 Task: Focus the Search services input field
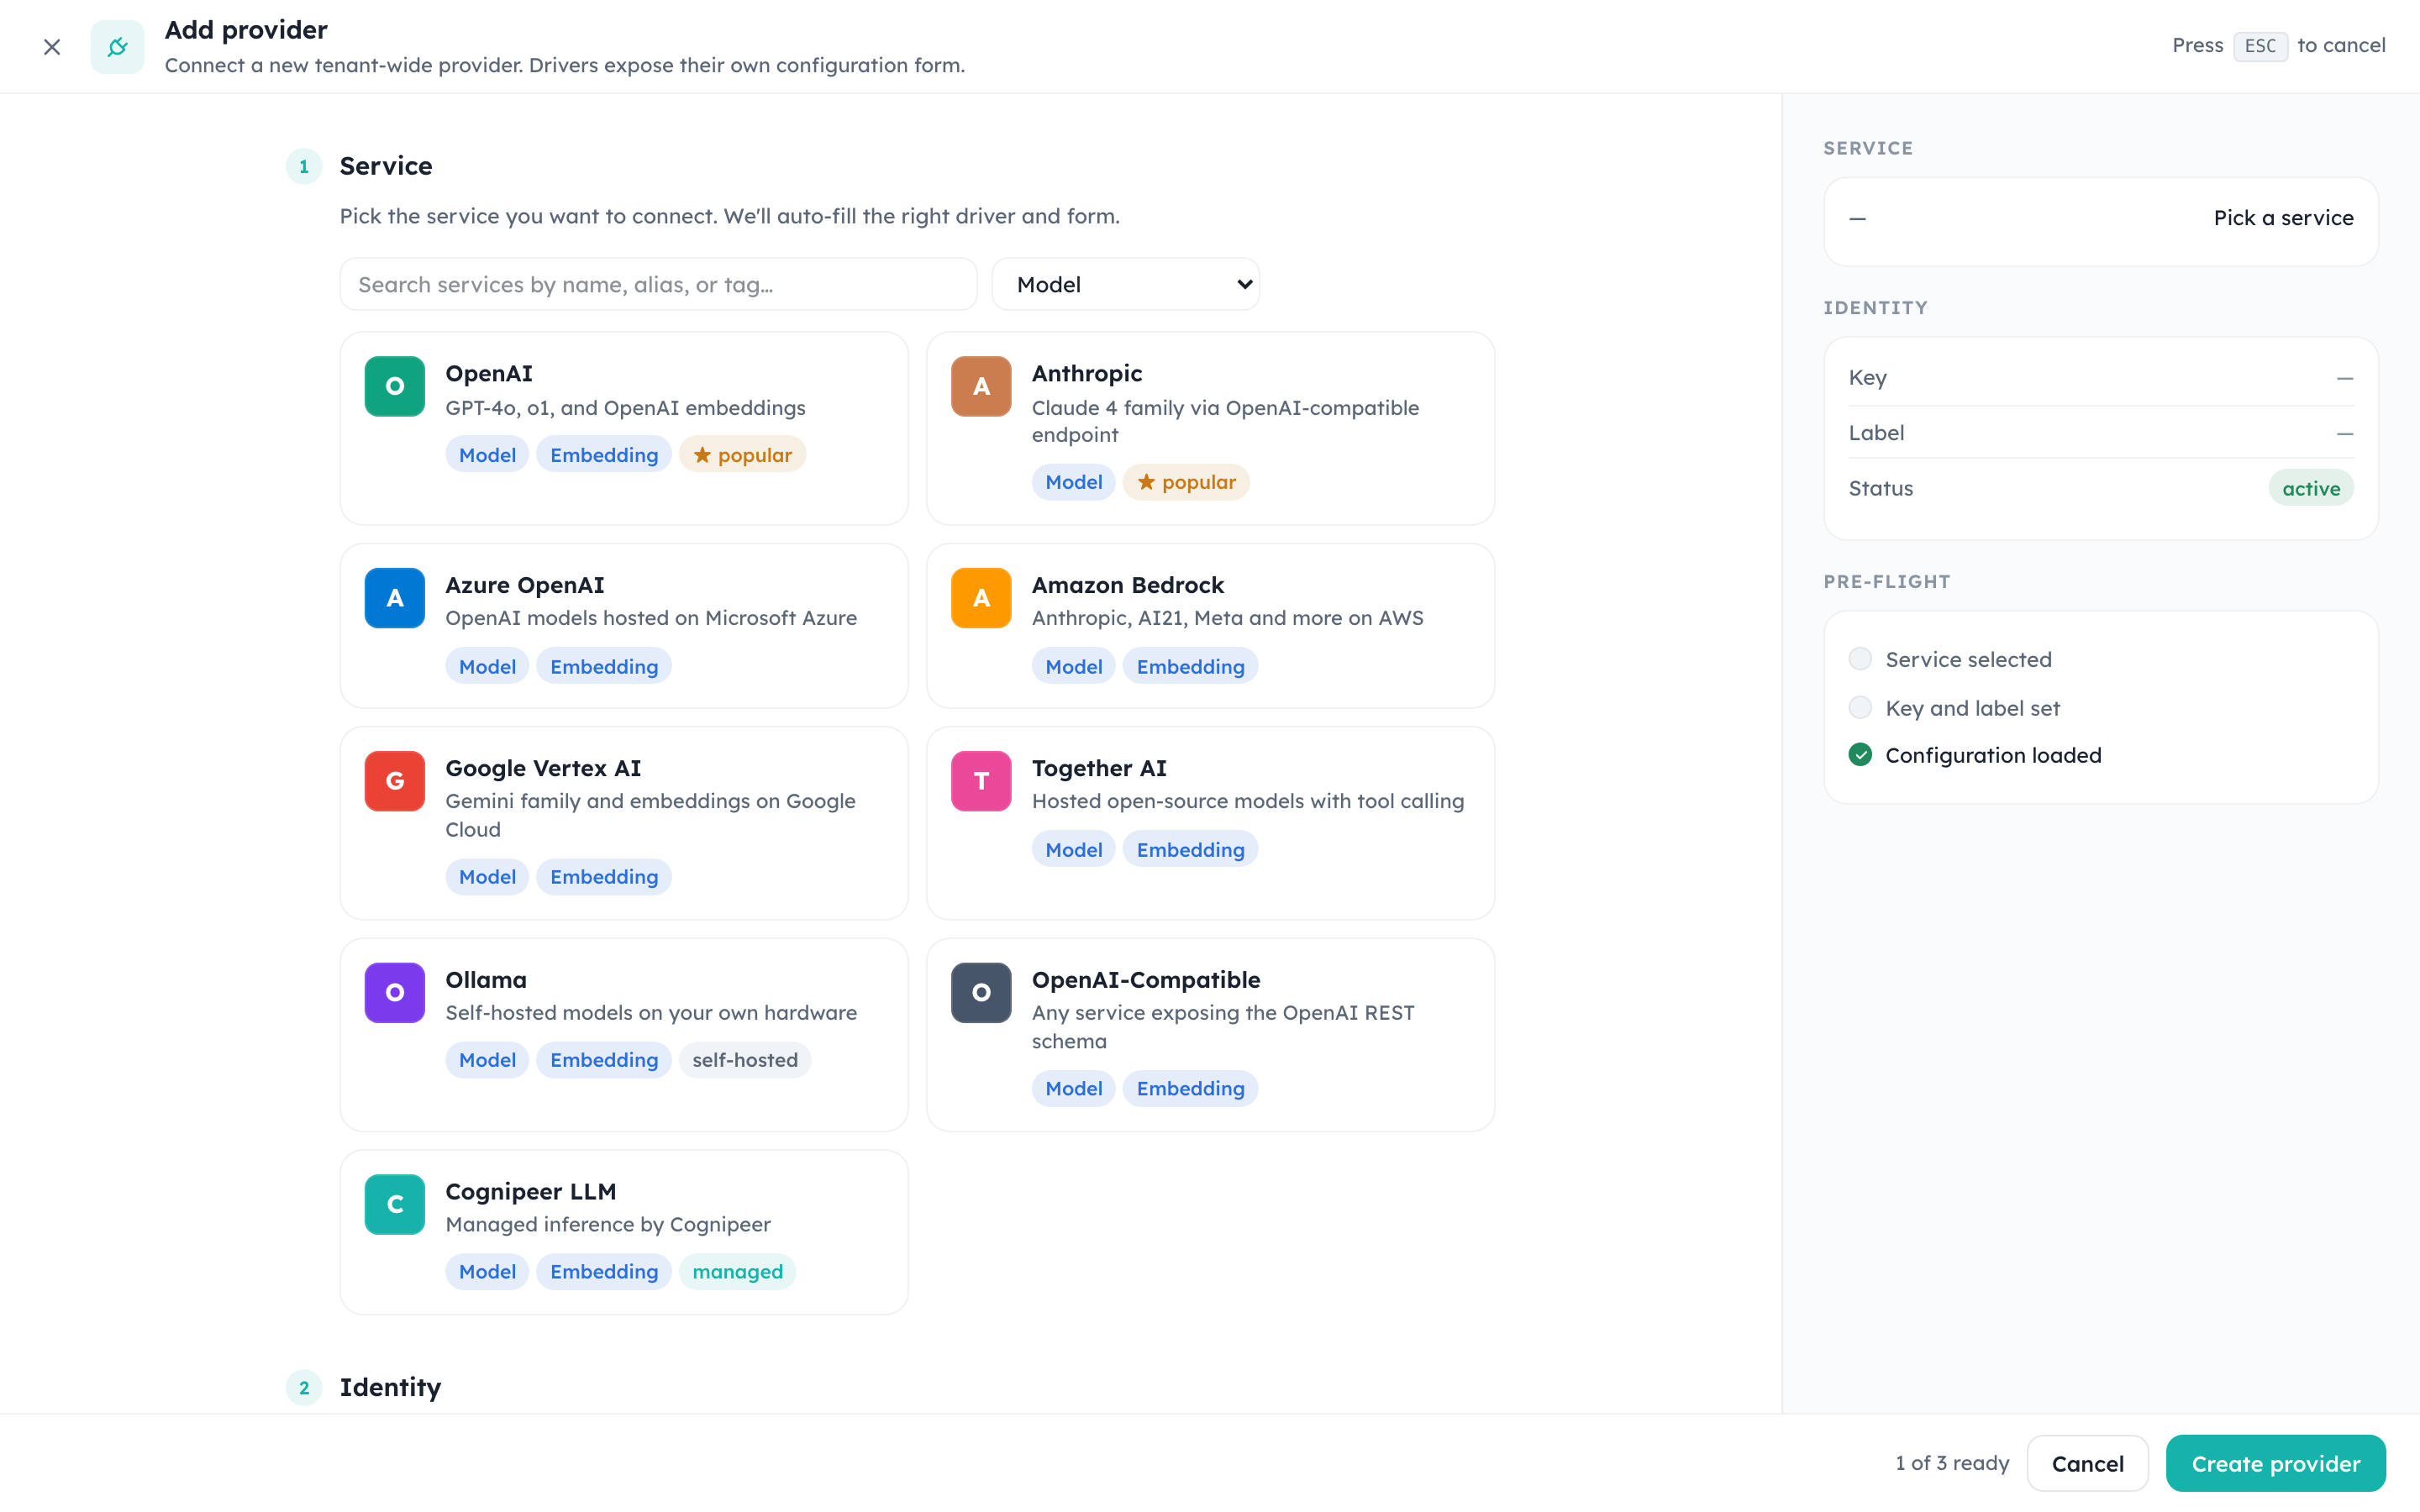(658, 284)
